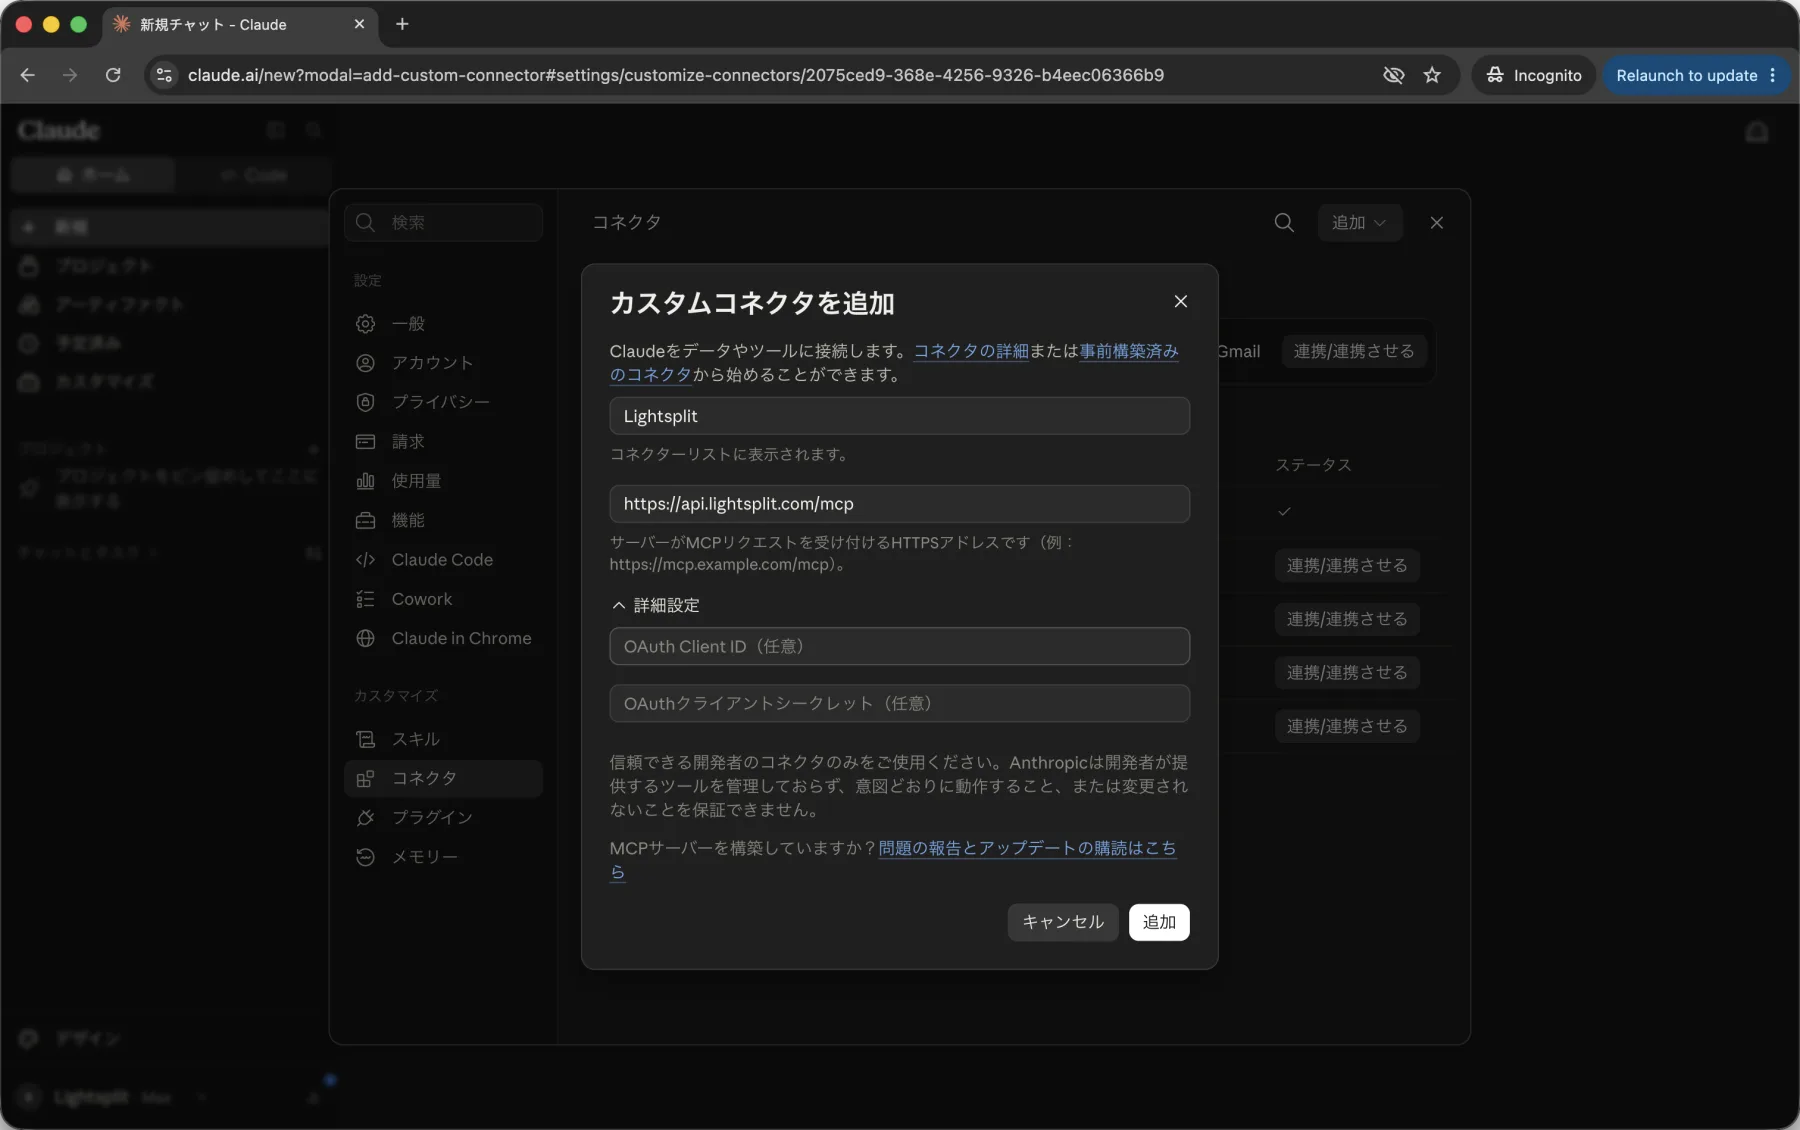Open Claude in Chrome settings
Viewport: 1800px width, 1130px height.
[444, 638]
